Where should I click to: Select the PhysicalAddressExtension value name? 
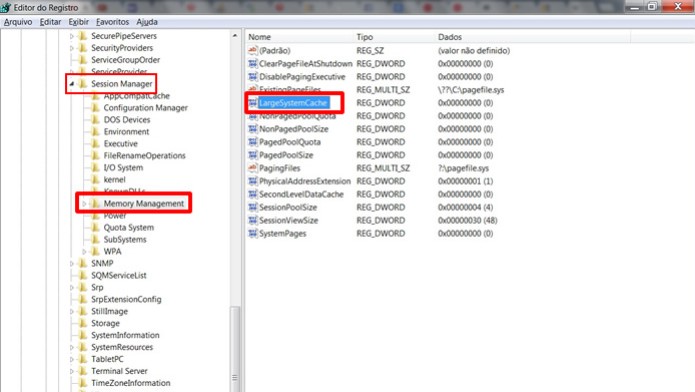(305, 181)
